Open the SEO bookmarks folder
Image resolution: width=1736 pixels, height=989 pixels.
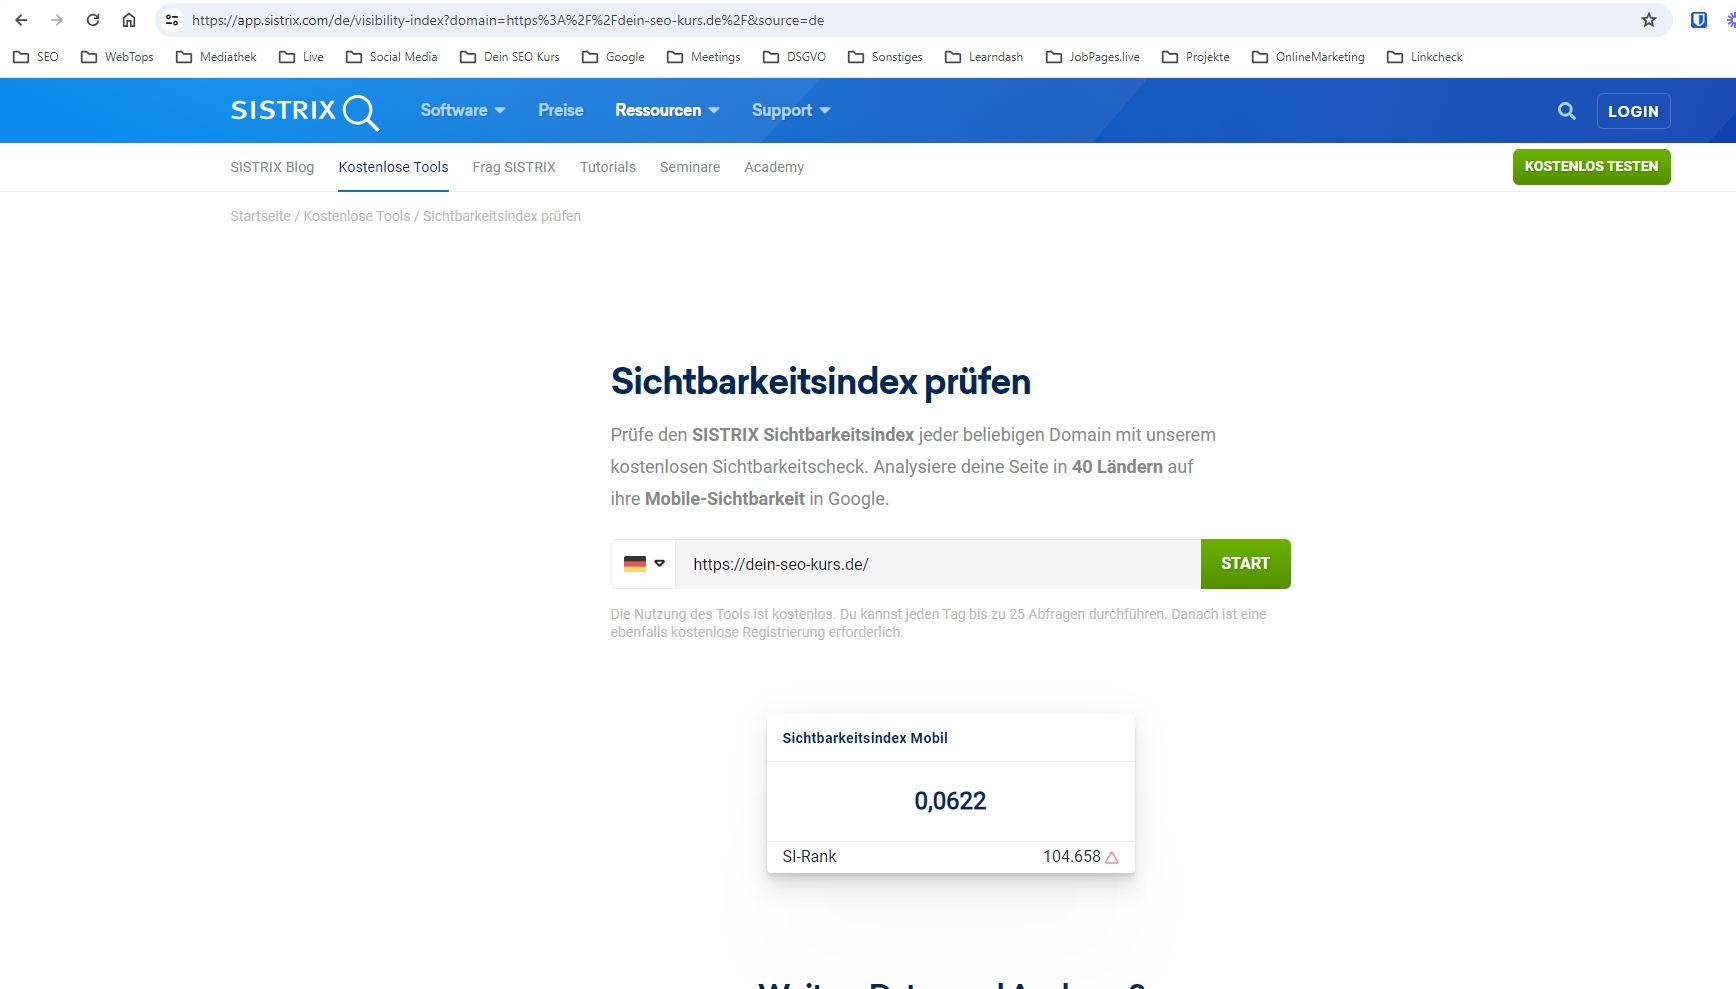[36, 57]
